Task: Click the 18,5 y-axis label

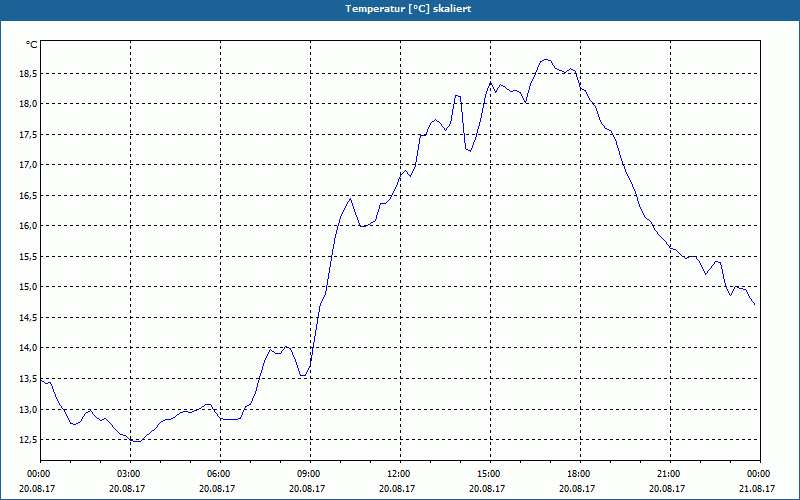Action: [29, 73]
